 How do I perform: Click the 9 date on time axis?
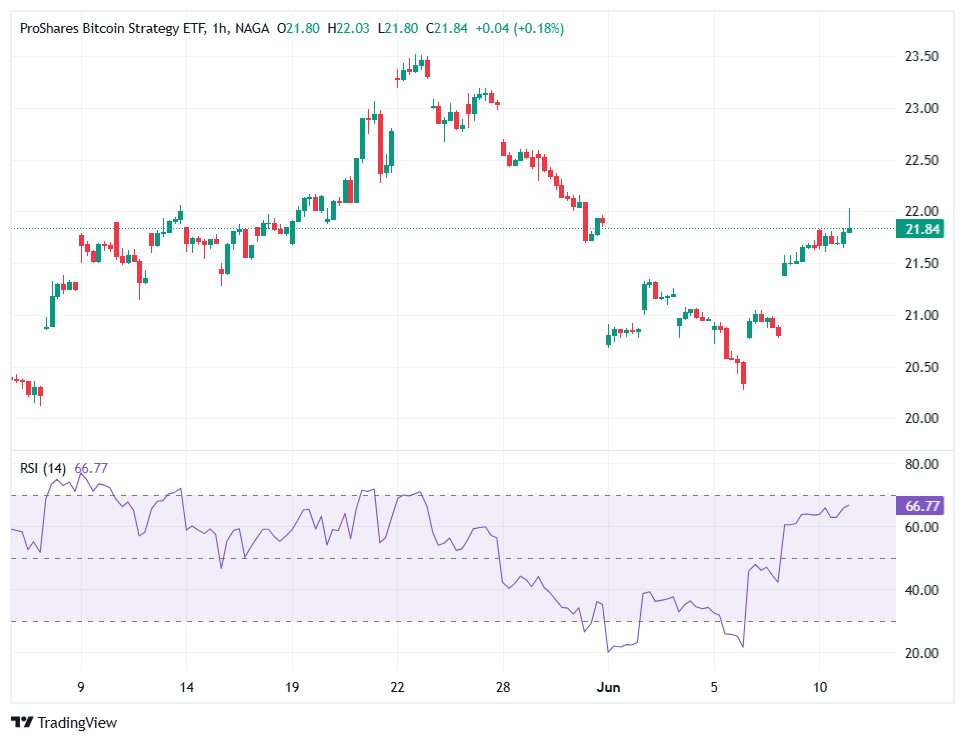tap(81, 688)
